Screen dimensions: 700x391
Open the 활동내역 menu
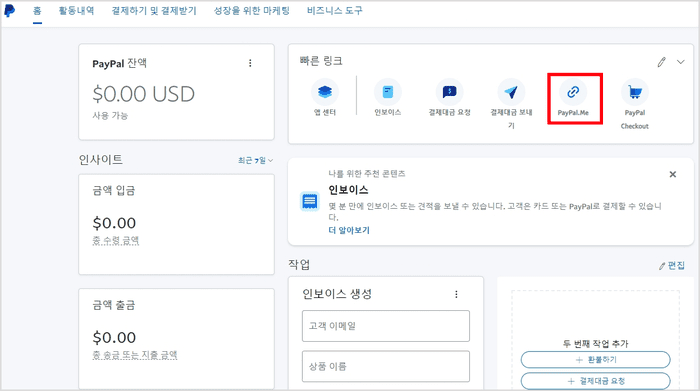(76, 11)
